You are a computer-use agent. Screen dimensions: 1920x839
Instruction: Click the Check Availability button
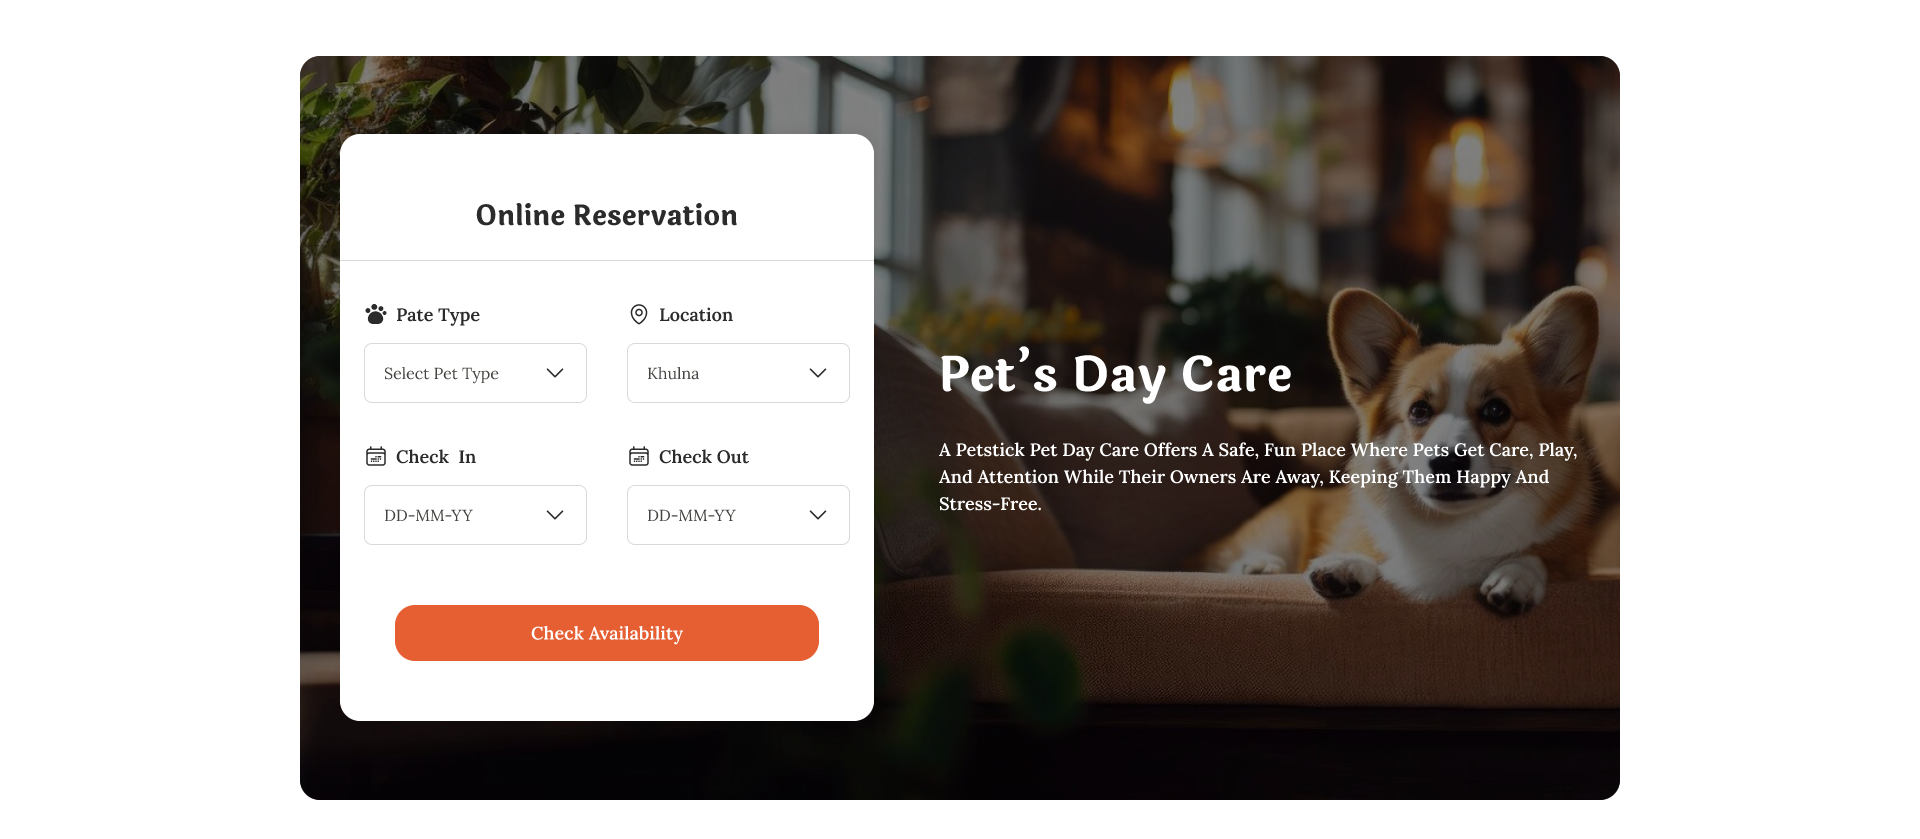[x=607, y=633]
